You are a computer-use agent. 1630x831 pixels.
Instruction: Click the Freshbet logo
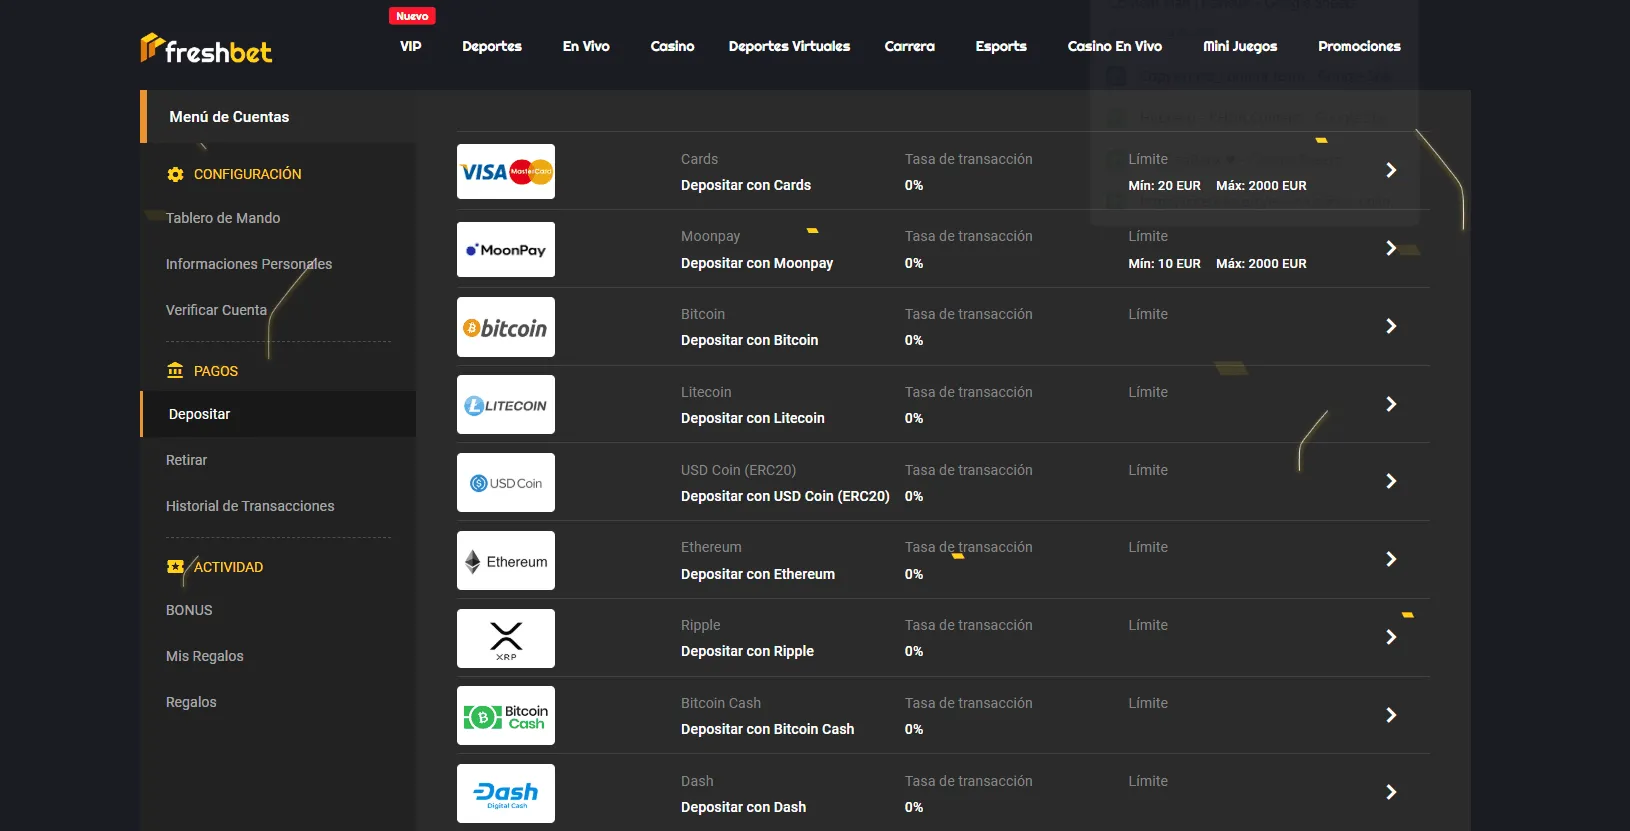[206, 48]
